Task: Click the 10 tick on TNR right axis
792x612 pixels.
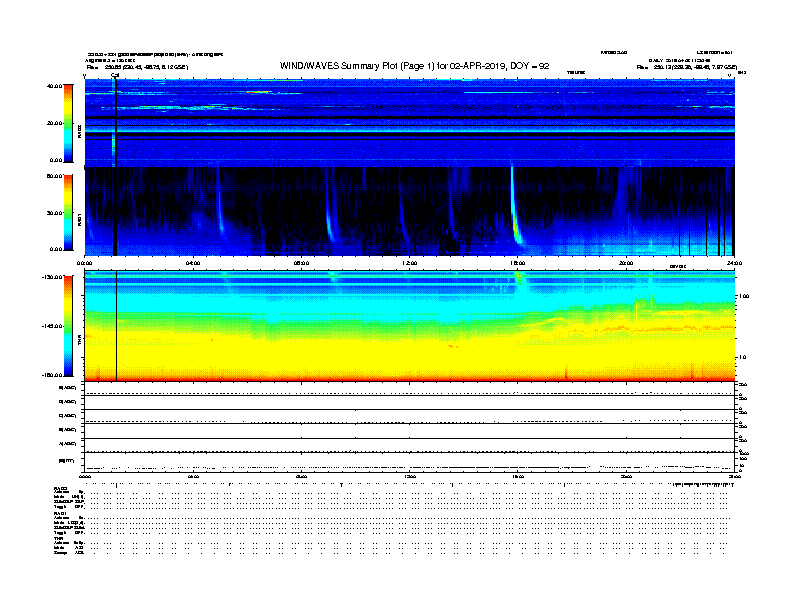Action: [742, 358]
